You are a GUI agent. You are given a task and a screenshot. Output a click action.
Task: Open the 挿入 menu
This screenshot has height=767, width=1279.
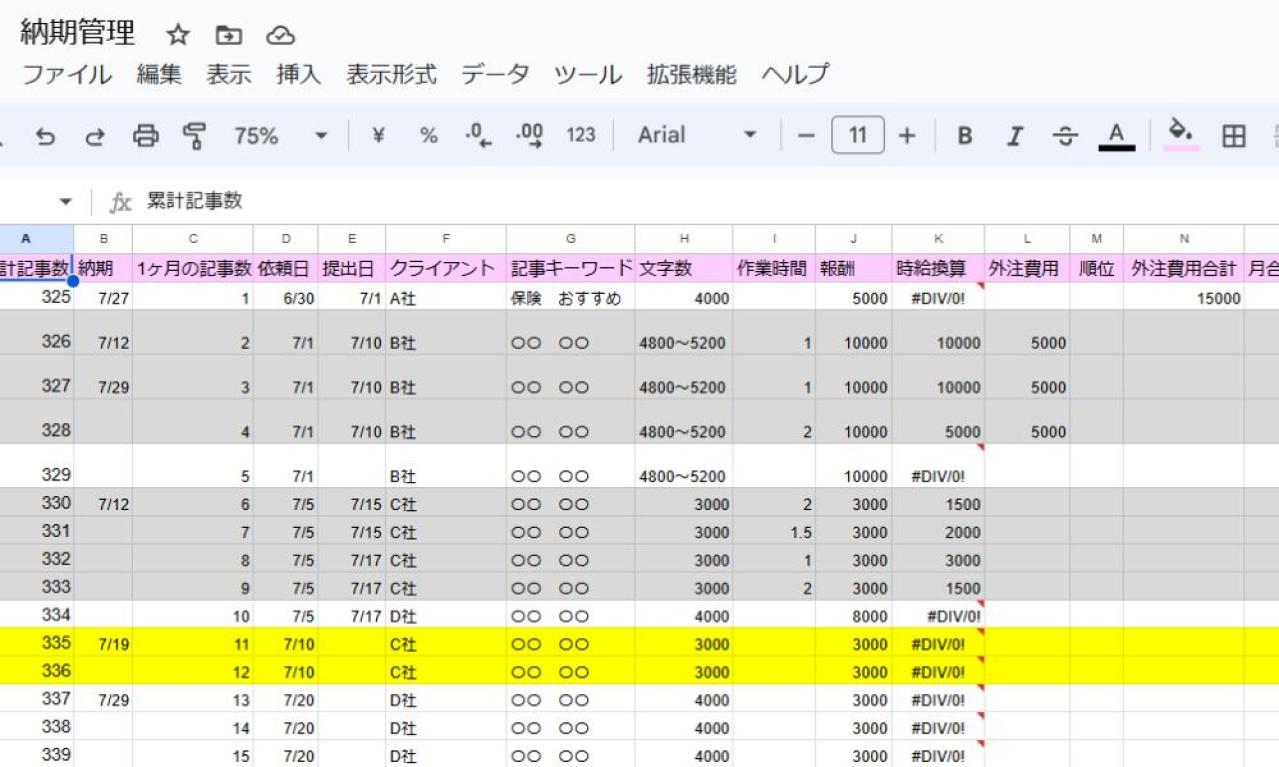(x=299, y=75)
